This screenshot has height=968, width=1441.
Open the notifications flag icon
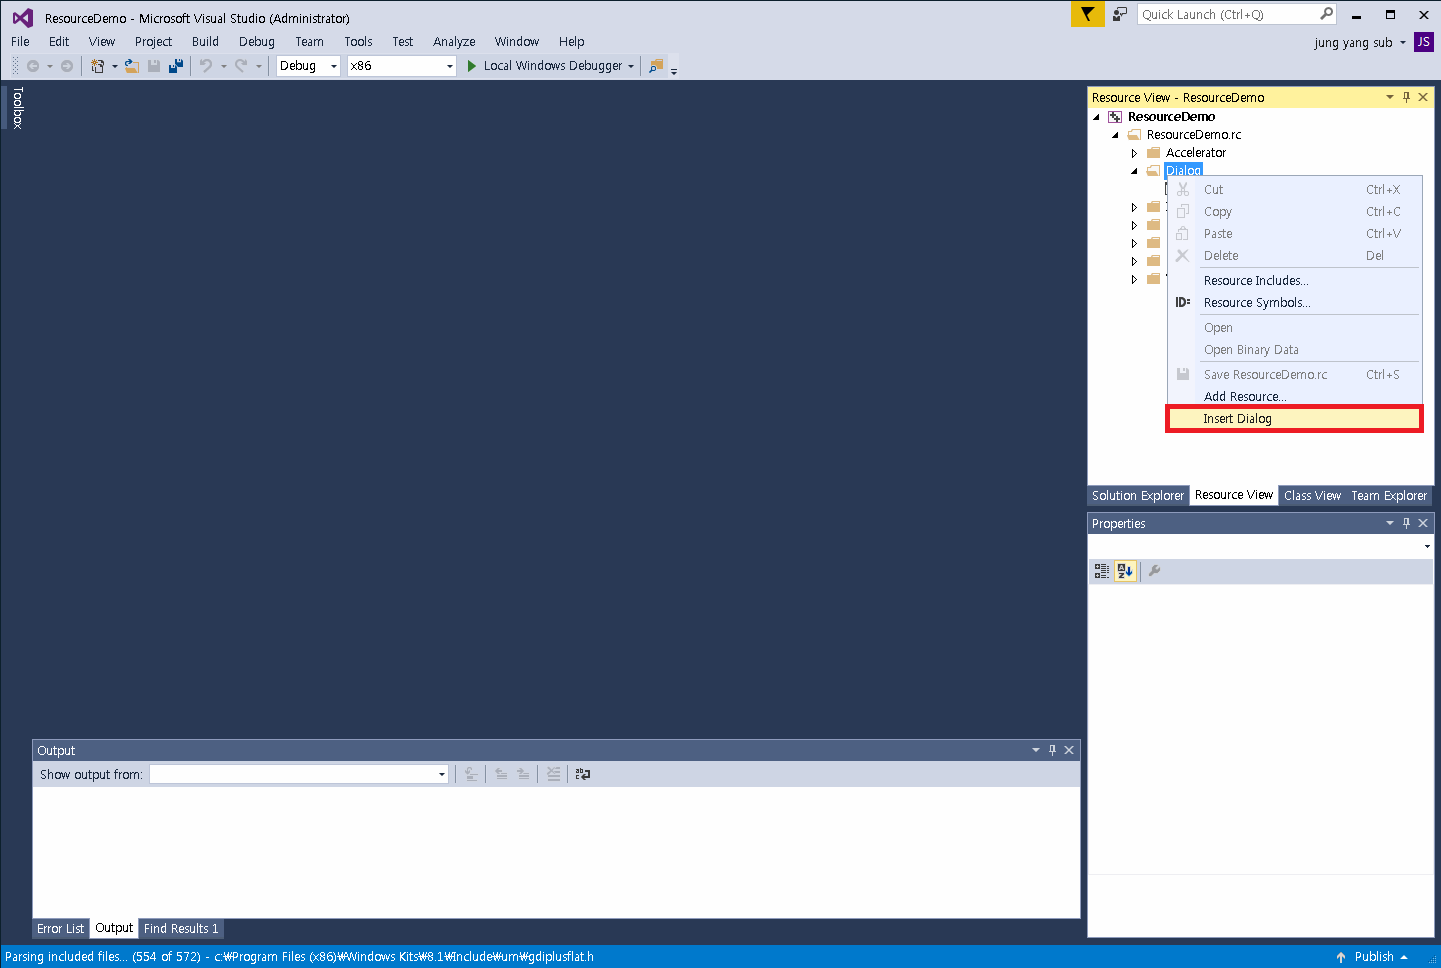[1087, 14]
